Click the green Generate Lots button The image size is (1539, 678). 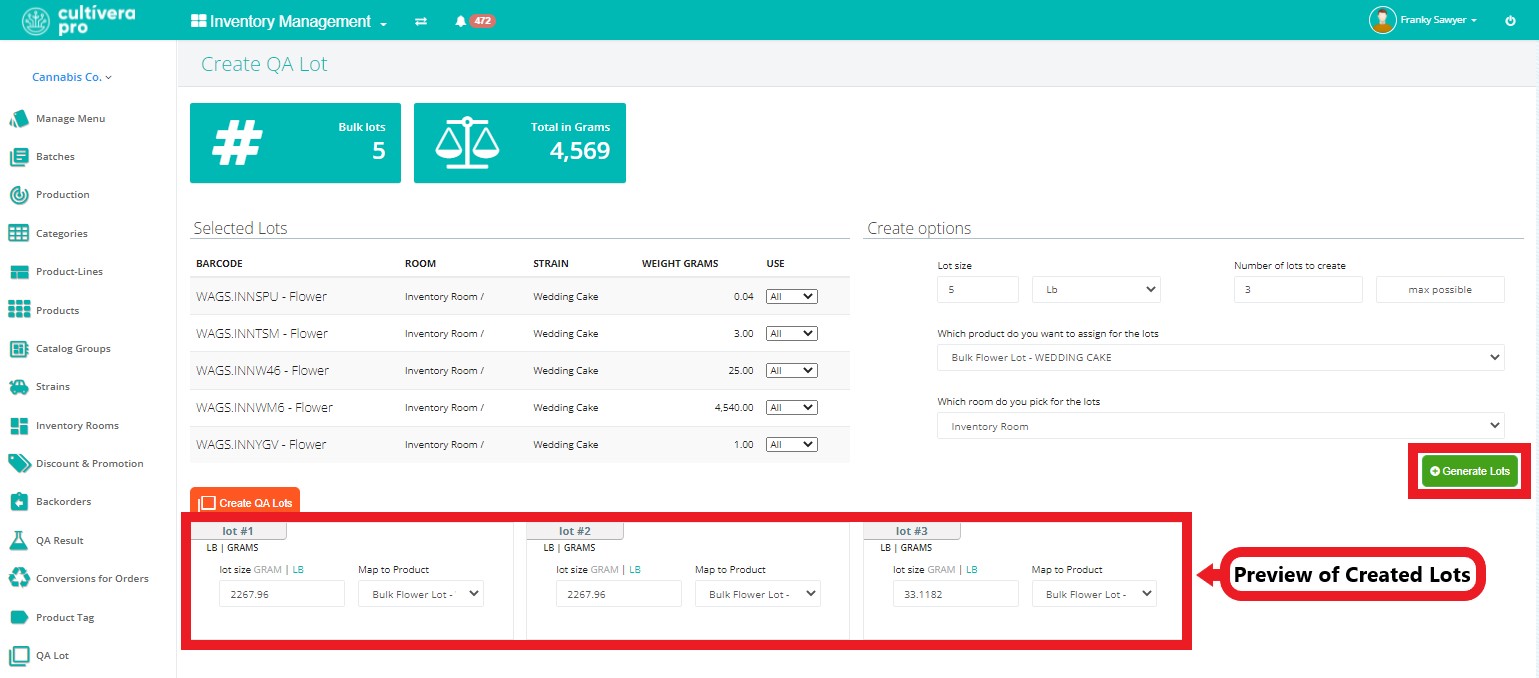point(1470,471)
